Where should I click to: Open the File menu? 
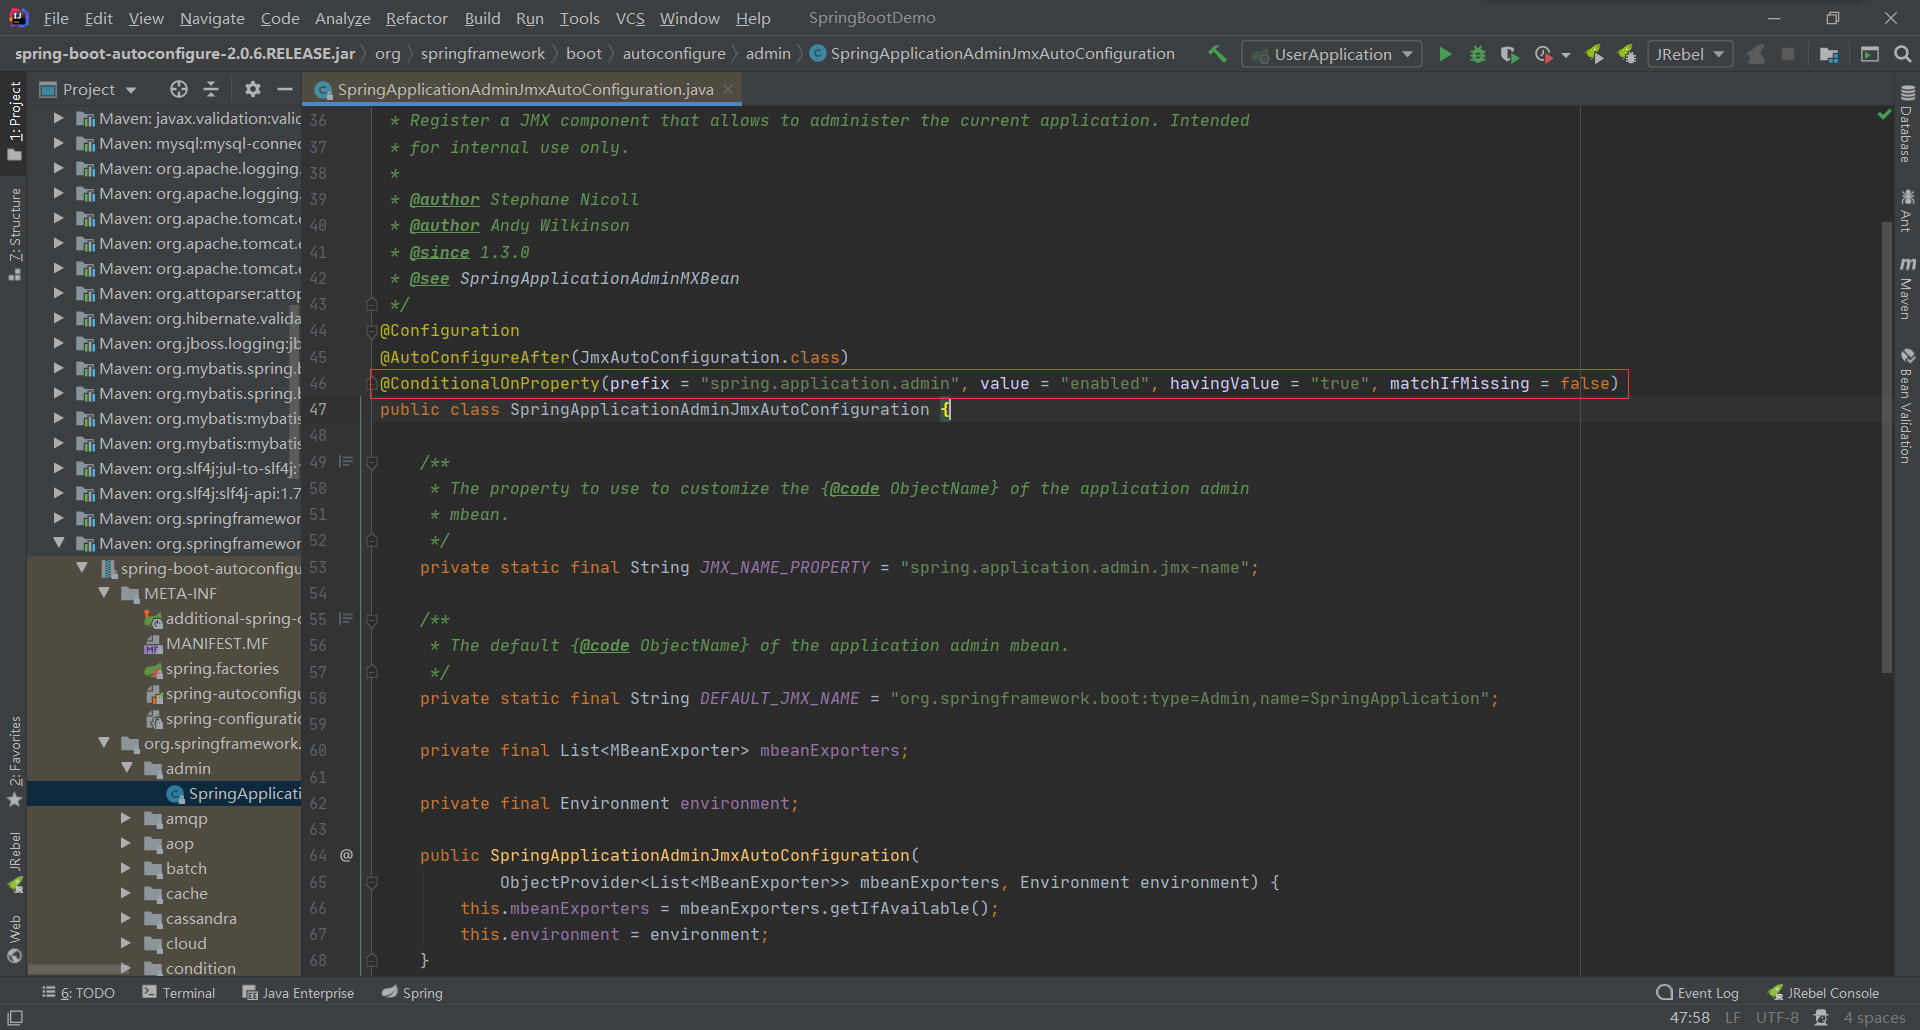[x=57, y=18]
